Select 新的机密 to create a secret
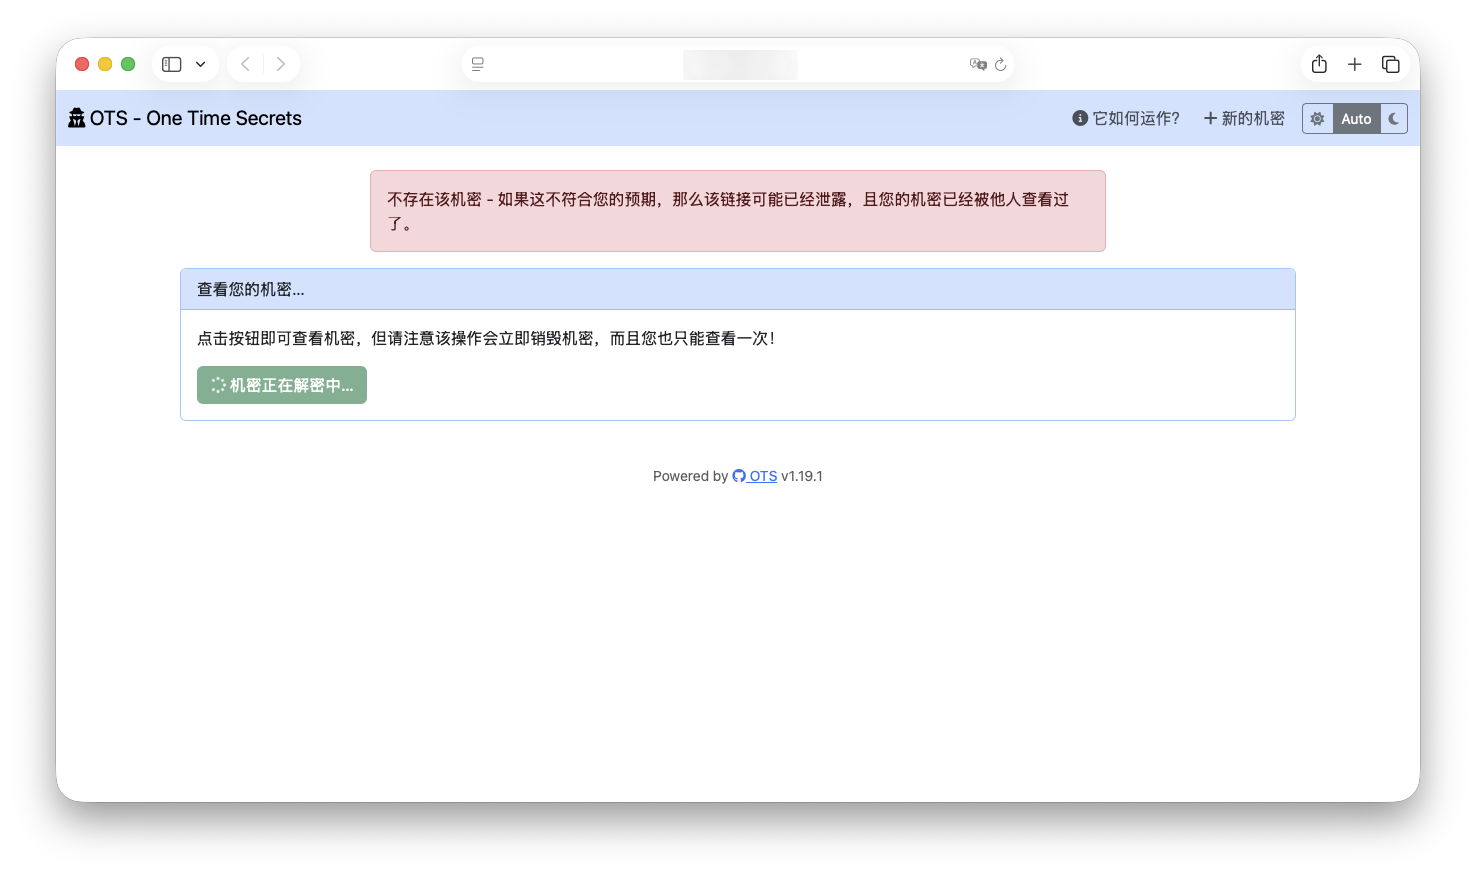Screen dimensions: 1476x876 (x=1252, y=117)
